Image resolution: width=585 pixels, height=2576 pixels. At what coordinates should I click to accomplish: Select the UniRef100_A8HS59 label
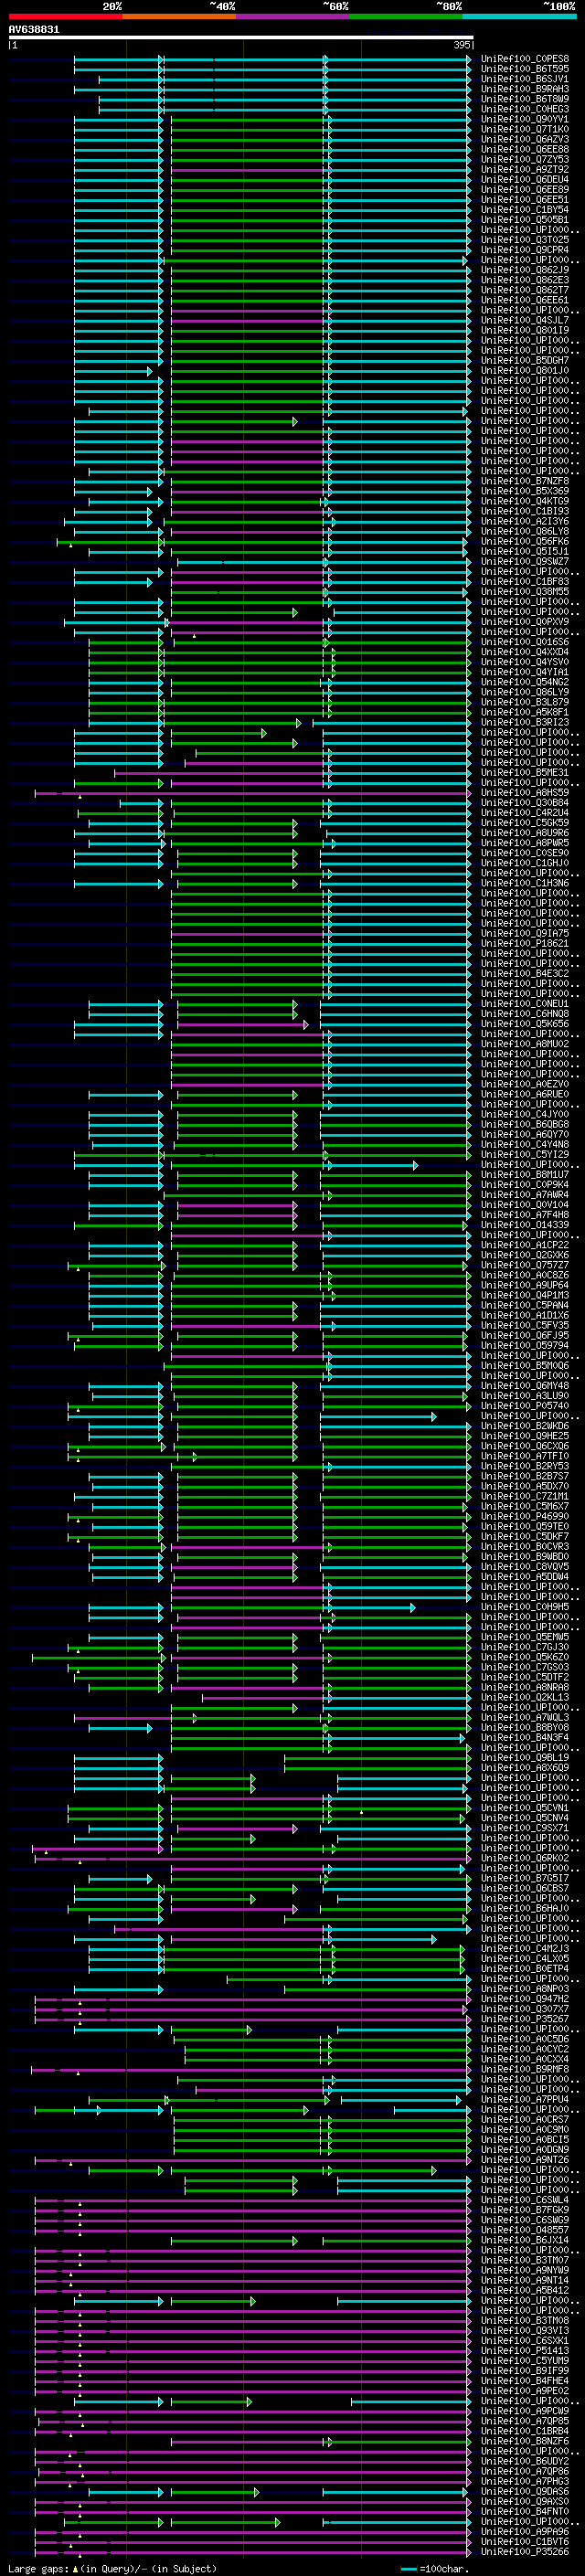click(525, 793)
